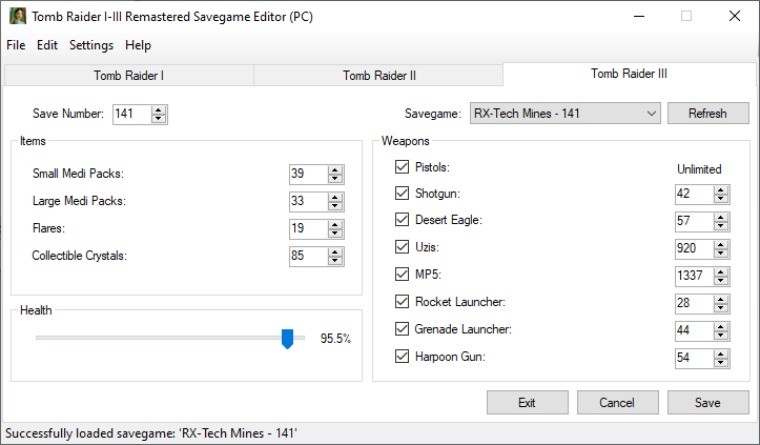
Task: Increase Collectible Crystals with up arrow
Action: coord(335,252)
